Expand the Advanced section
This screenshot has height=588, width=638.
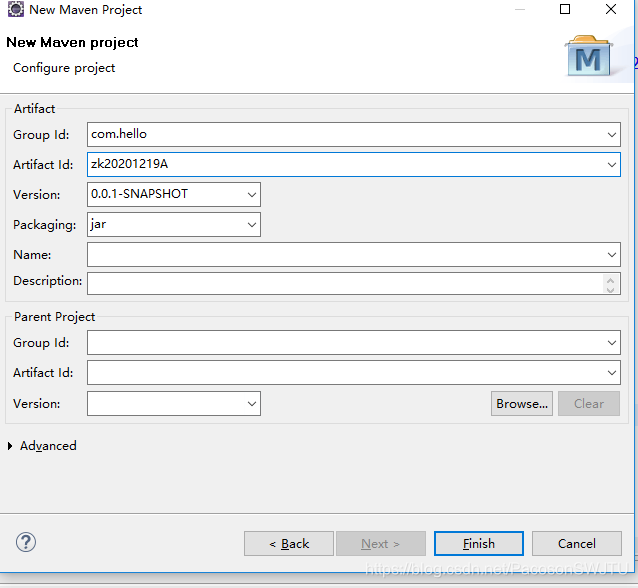(10, 446)
